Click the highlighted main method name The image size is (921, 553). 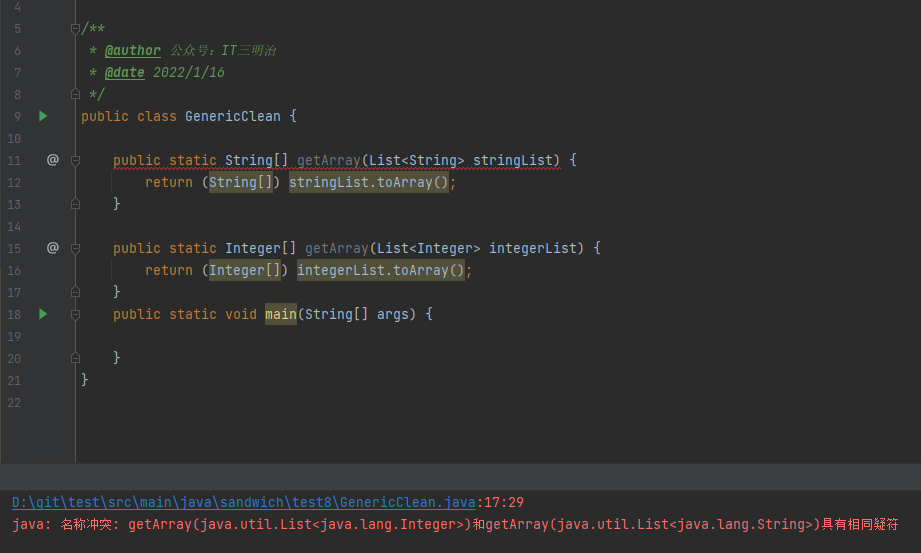pos(281,314)
